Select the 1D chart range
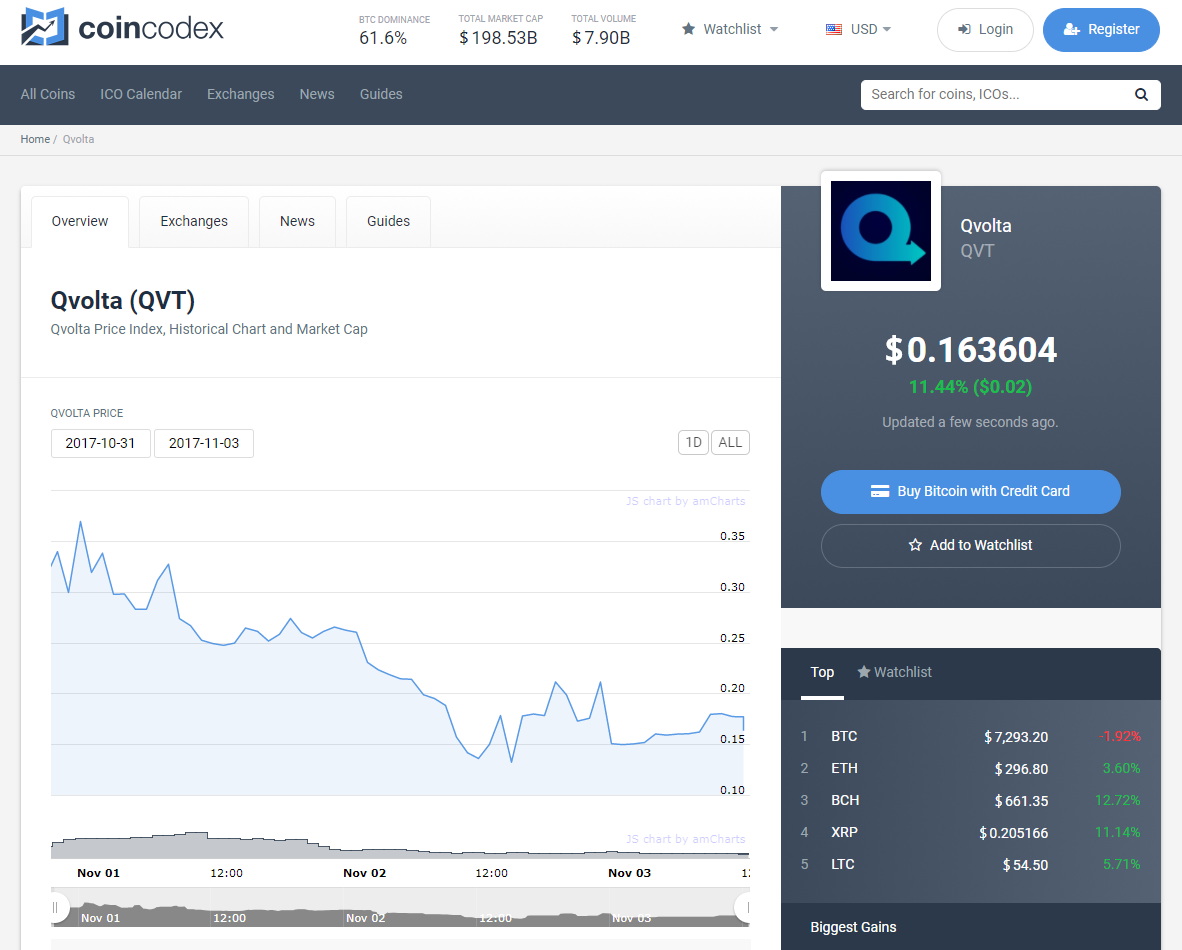The width and height of the screenshot is (1182, 950). [694, 443]
